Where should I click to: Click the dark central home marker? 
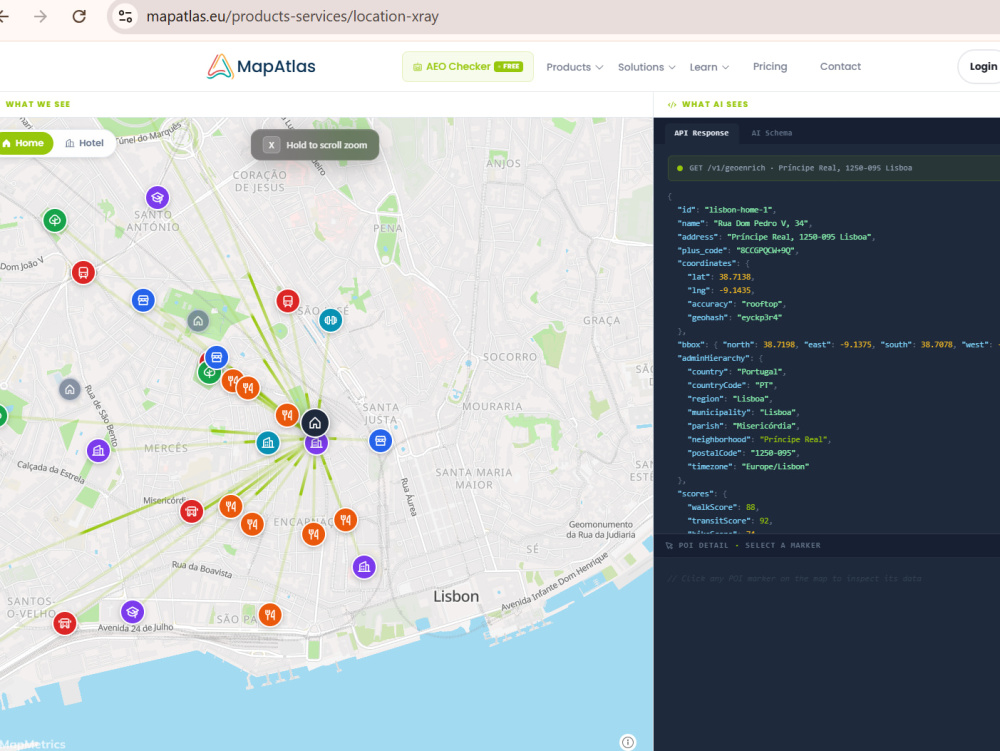click(x=315, y=423)
